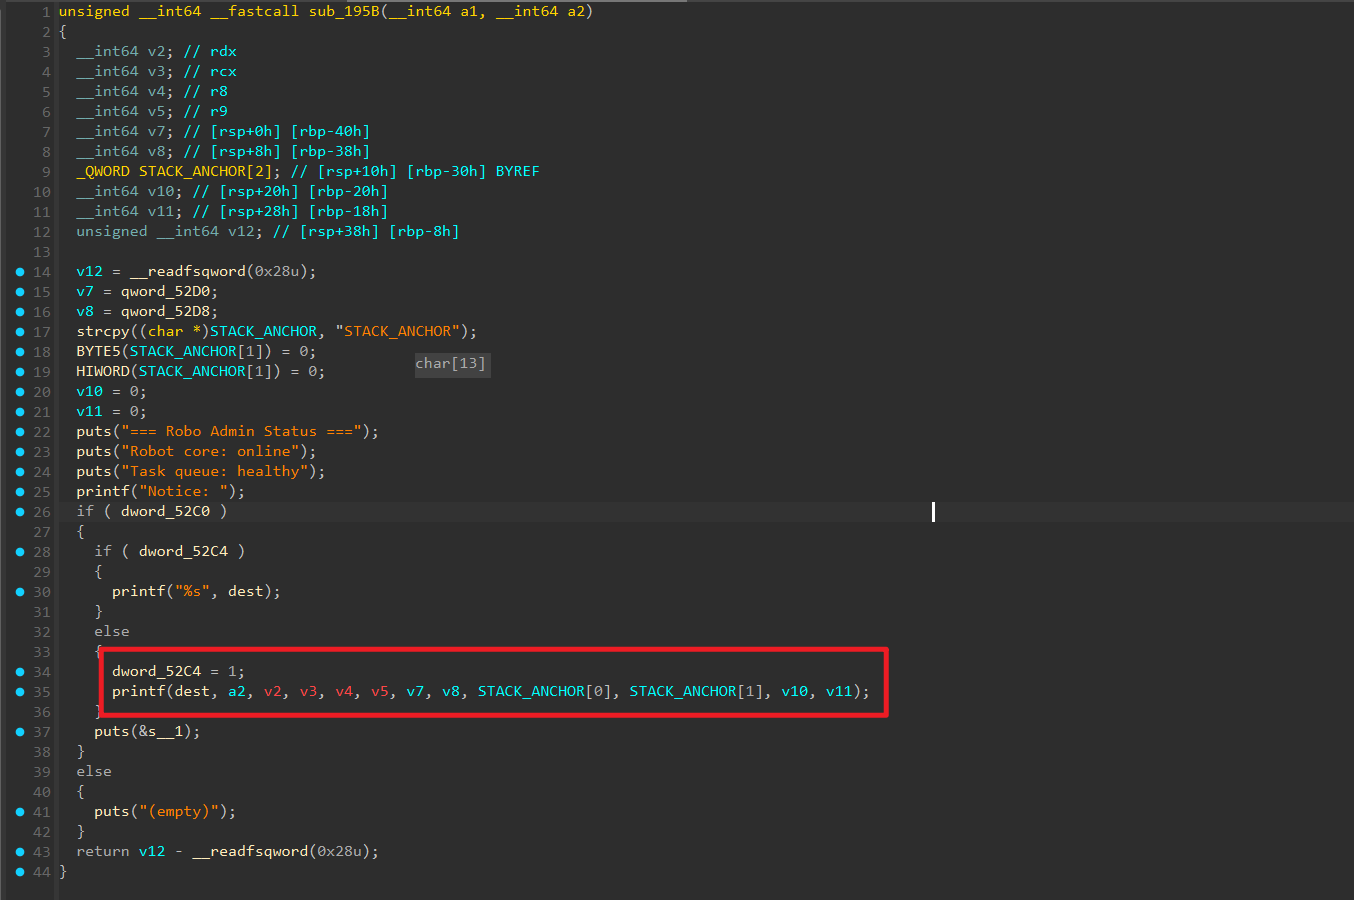Toggle breakpoint dot on line 14
The height and width of the screenshot is (900, 1354).
(x=19, y=272)
